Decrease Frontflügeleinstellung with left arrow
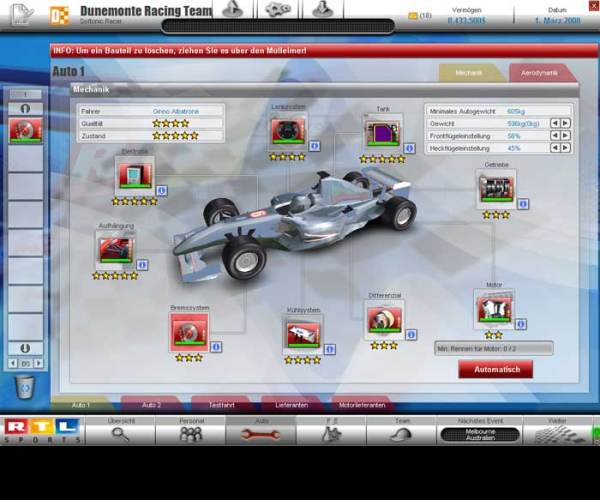The width and height of the screenshot is (600, 500). pyautogui.click(x=555, y=135)
